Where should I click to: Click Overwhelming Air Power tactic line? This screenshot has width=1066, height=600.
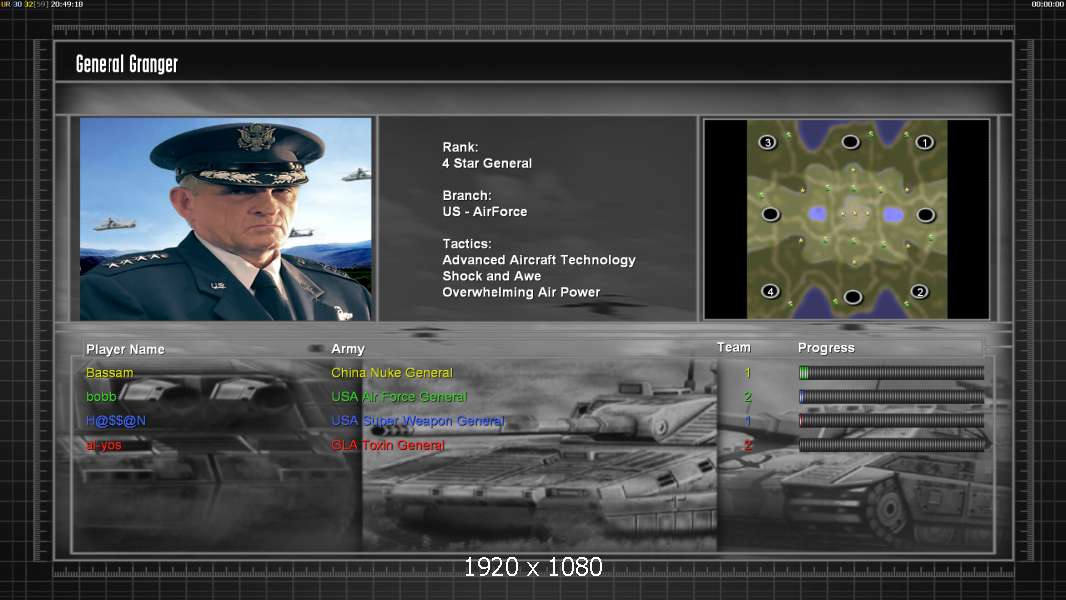(x=521, y=292)
